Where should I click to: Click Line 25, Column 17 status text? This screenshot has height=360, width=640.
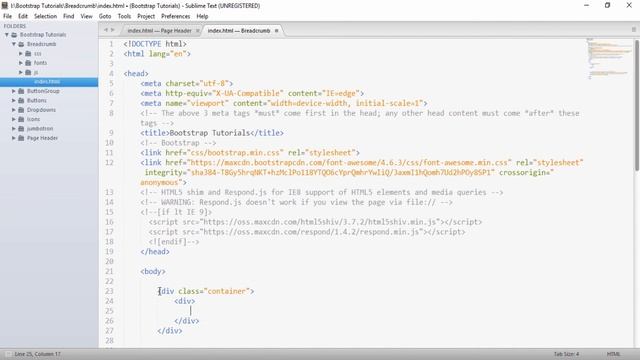(38, 354)
